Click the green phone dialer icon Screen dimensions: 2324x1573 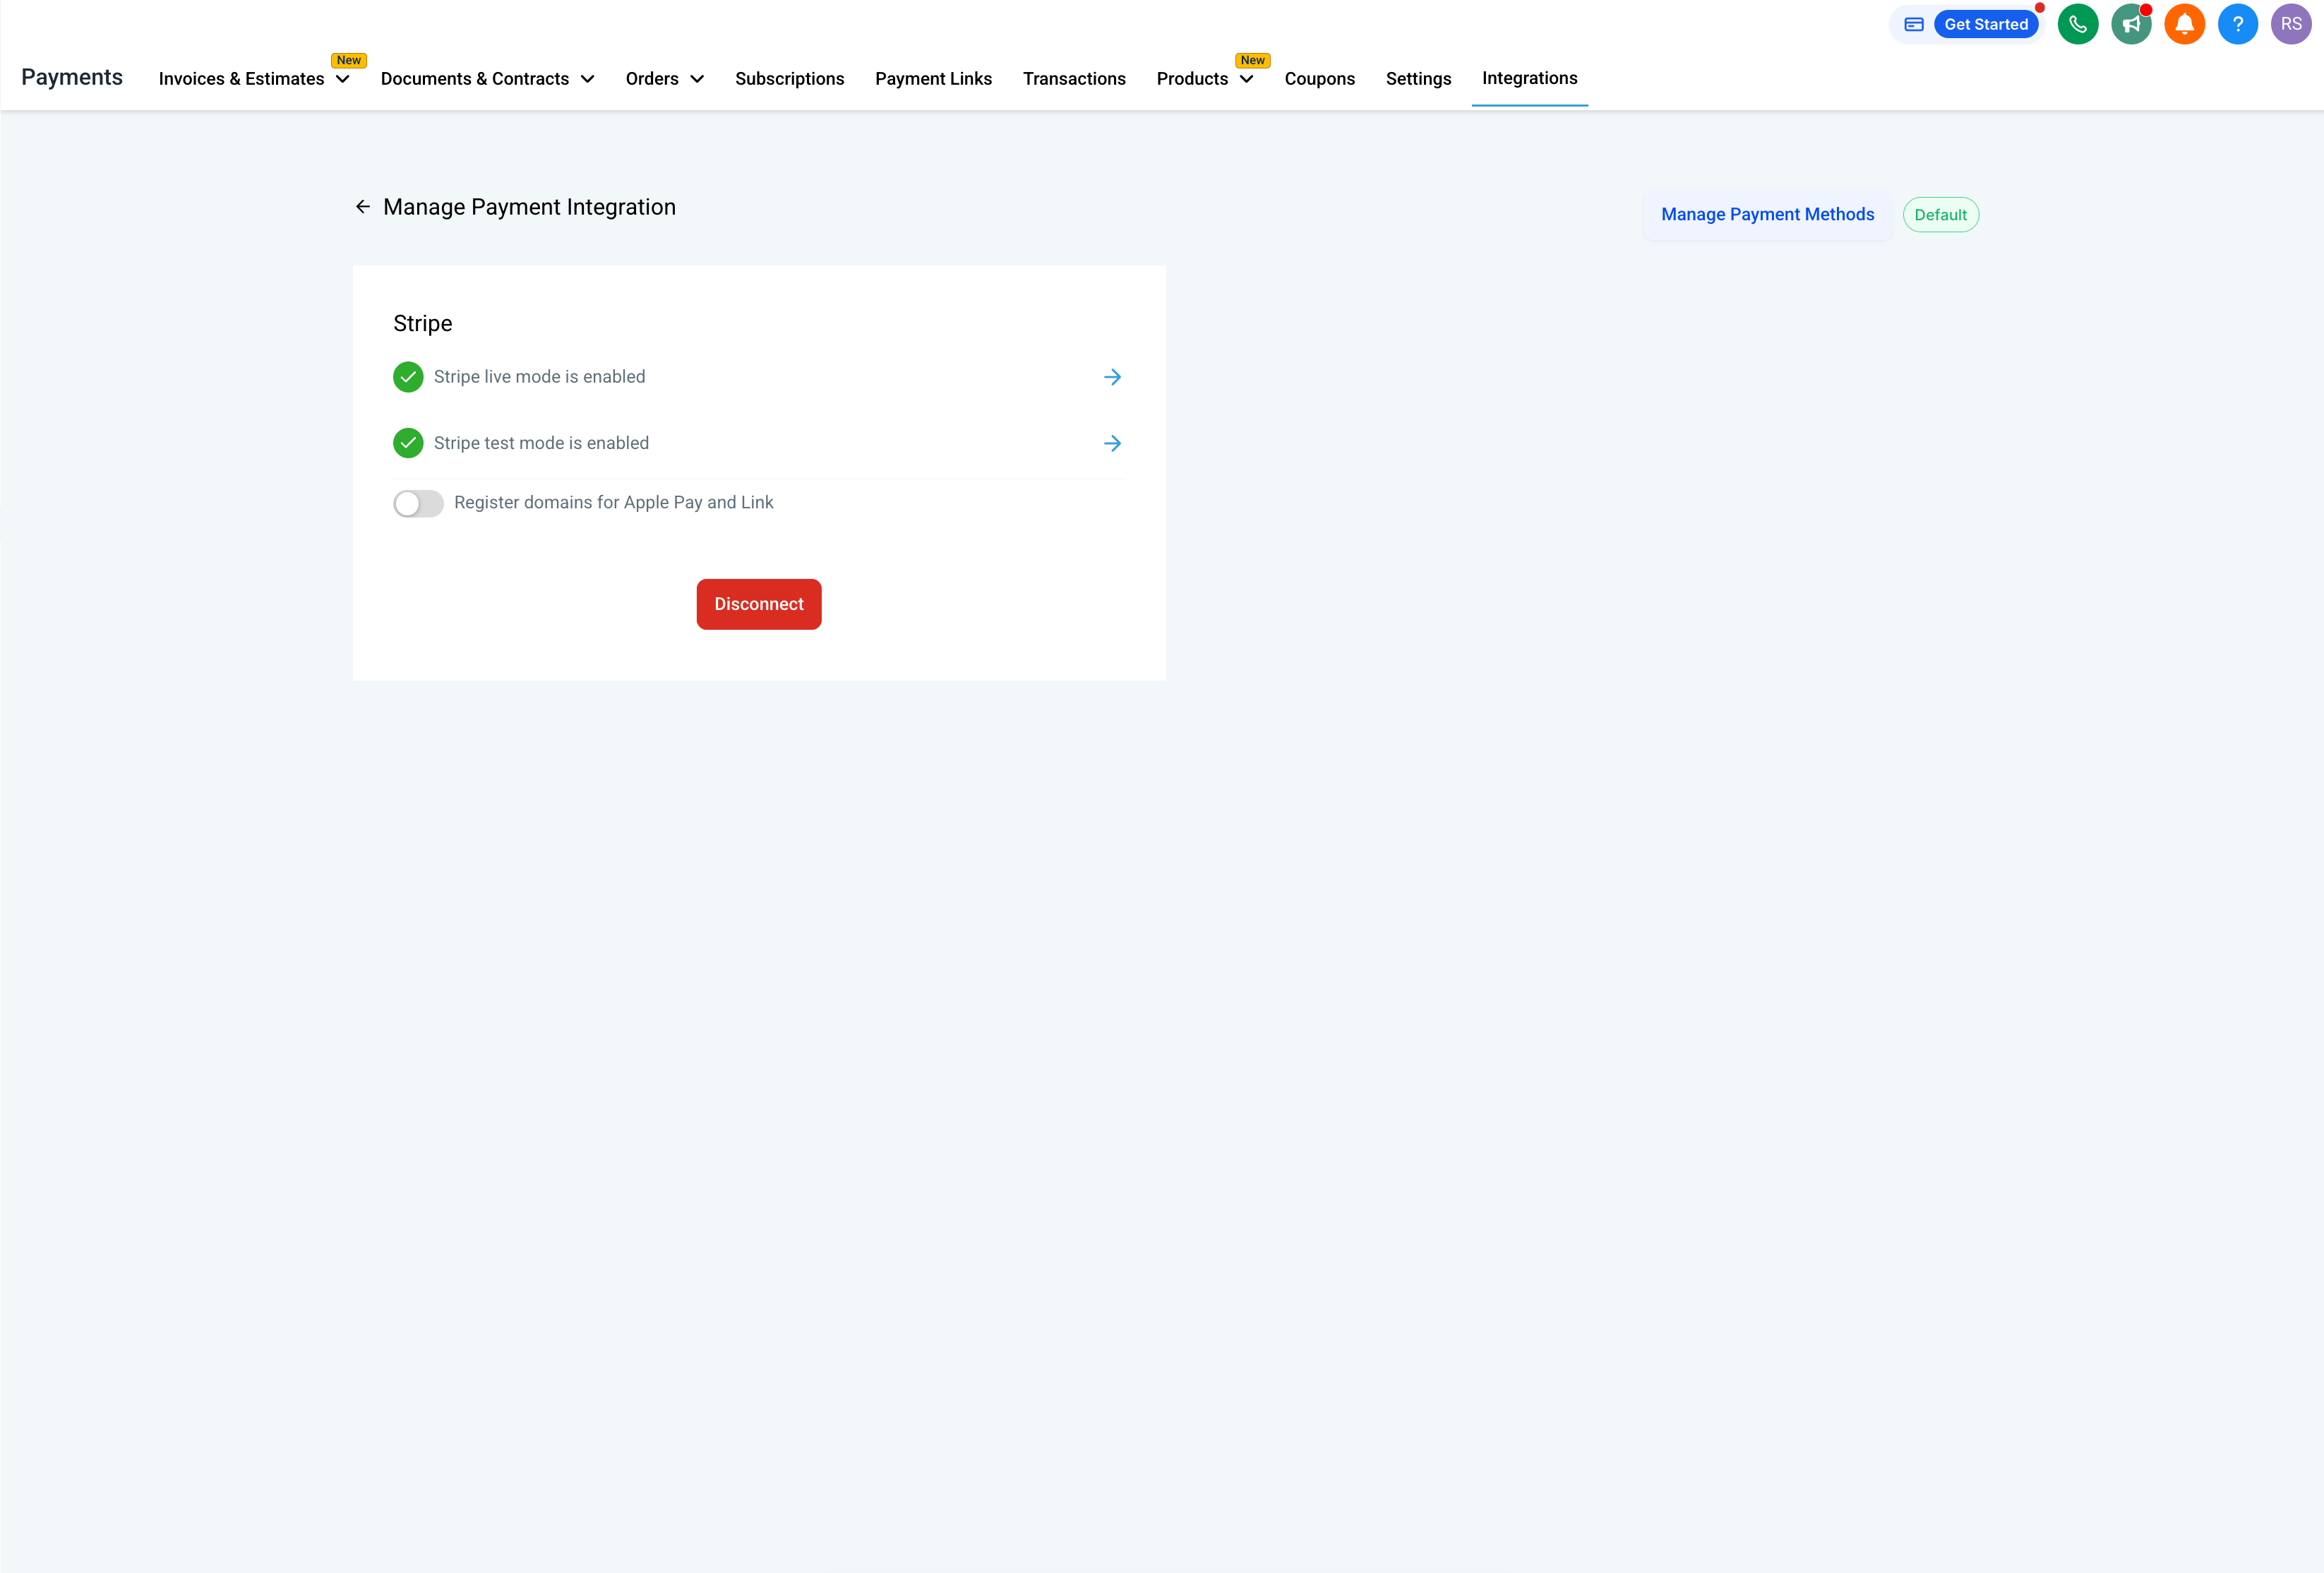[2077, 24]
